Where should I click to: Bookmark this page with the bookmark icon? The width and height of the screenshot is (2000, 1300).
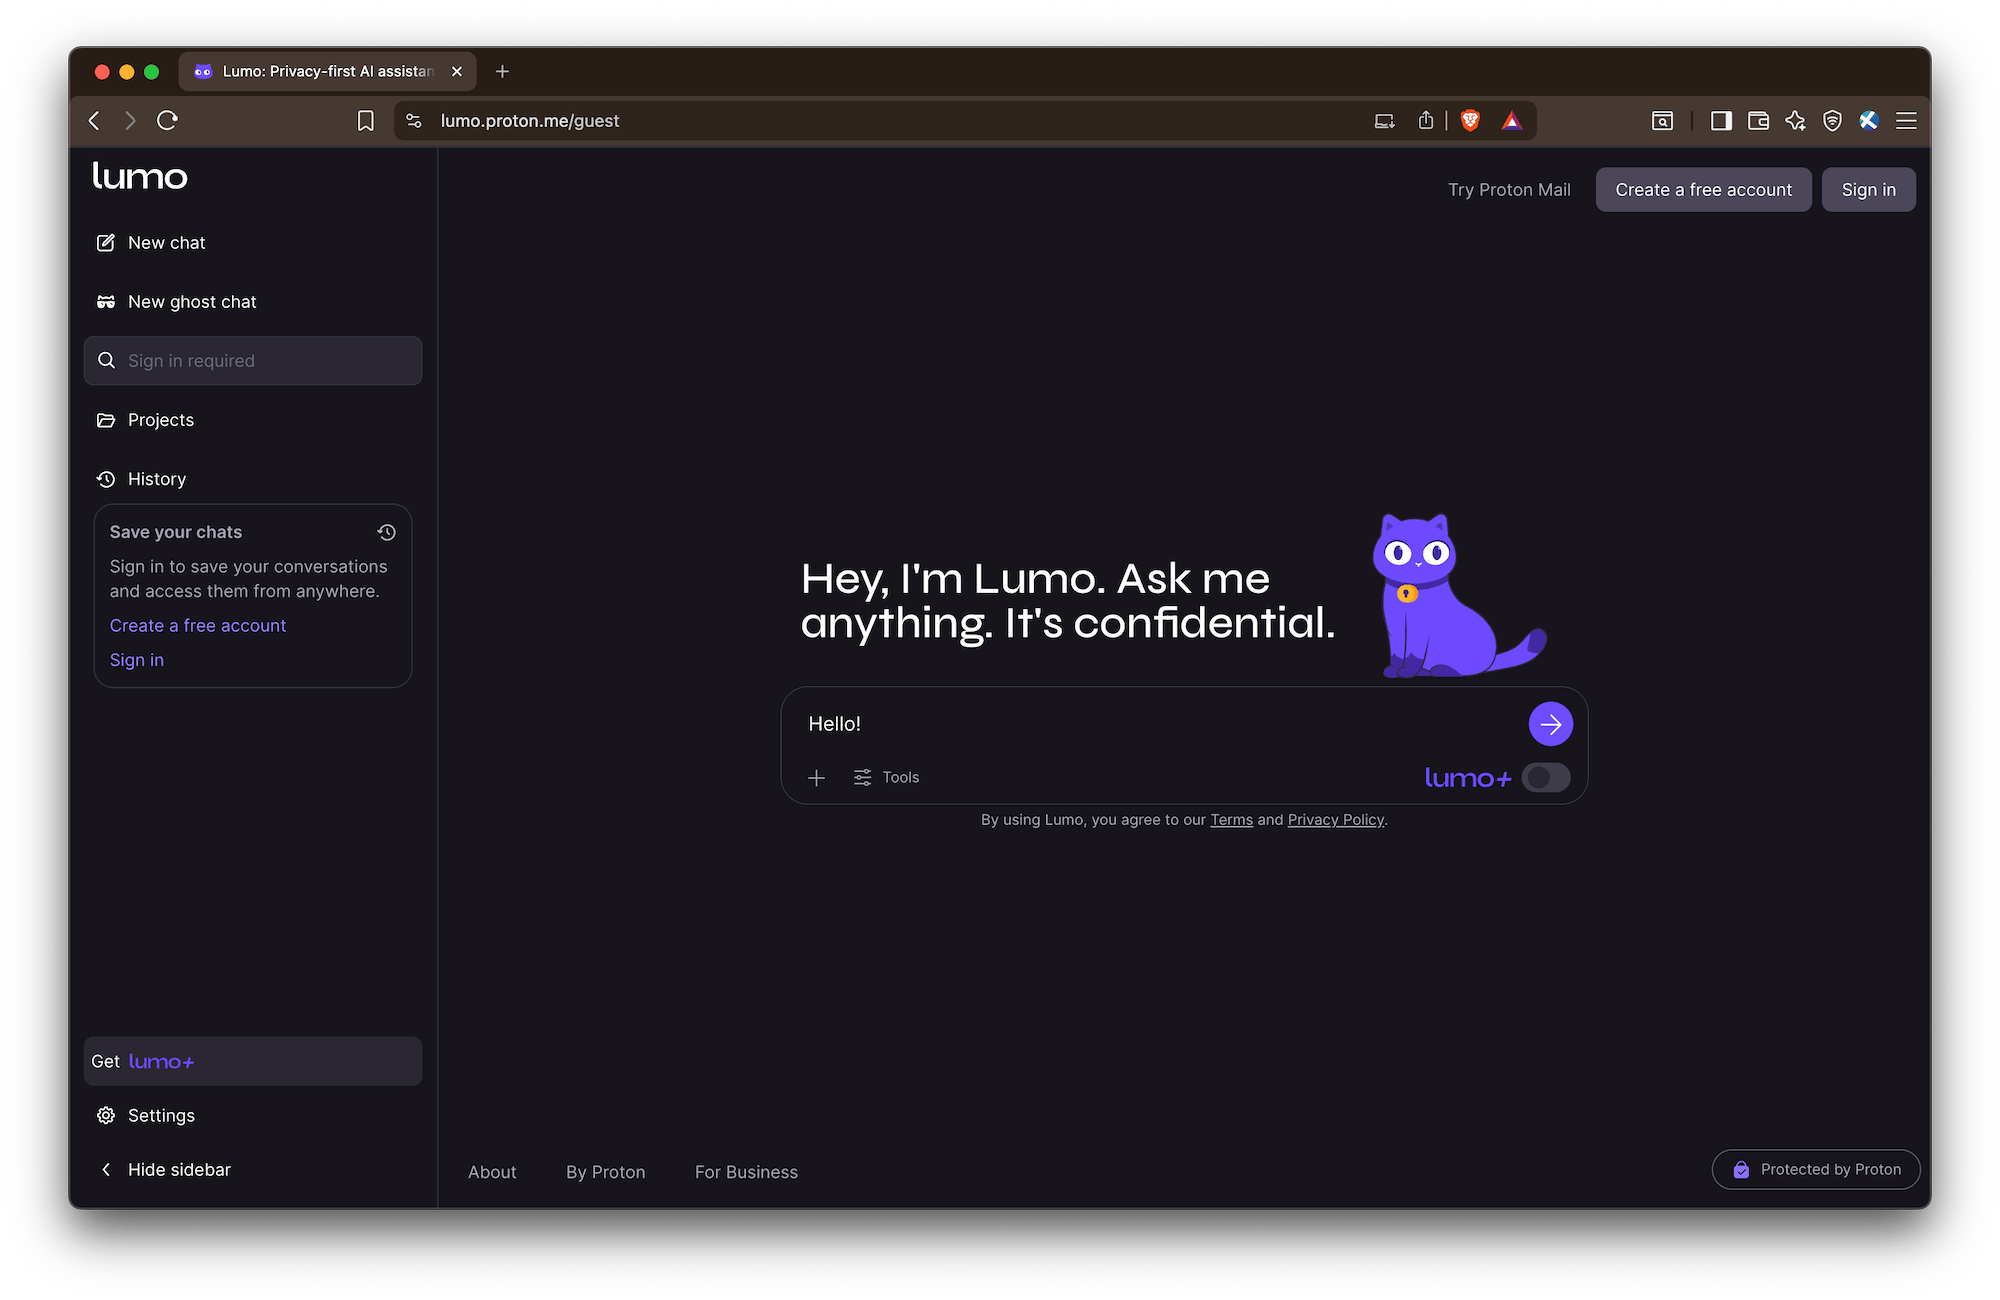point(366,121)
